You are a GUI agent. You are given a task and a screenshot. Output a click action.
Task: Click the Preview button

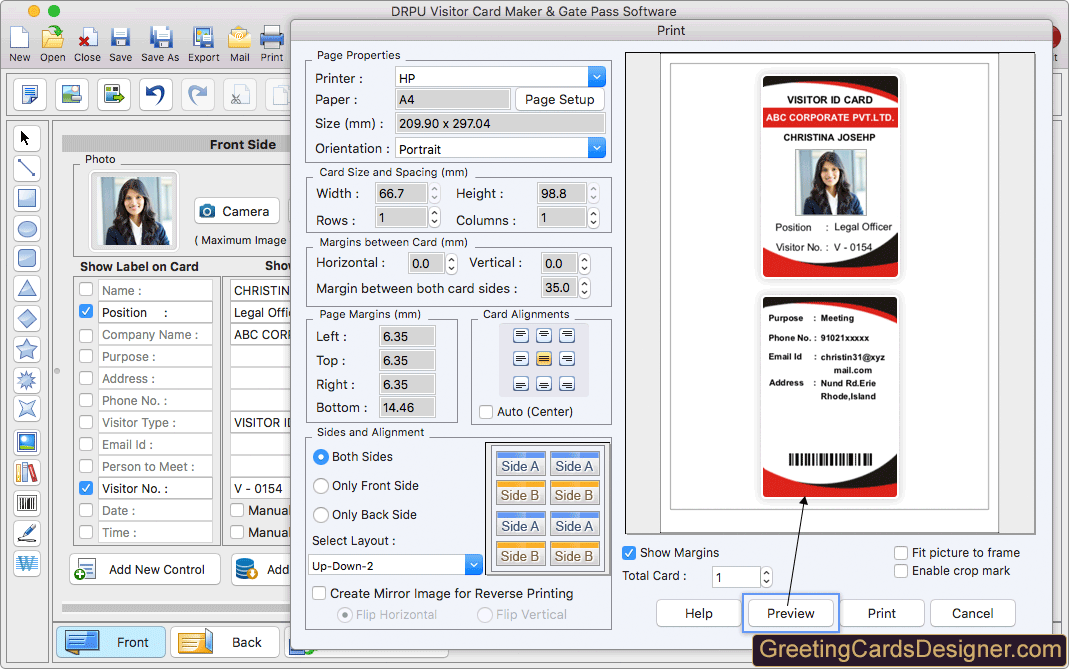790,613
